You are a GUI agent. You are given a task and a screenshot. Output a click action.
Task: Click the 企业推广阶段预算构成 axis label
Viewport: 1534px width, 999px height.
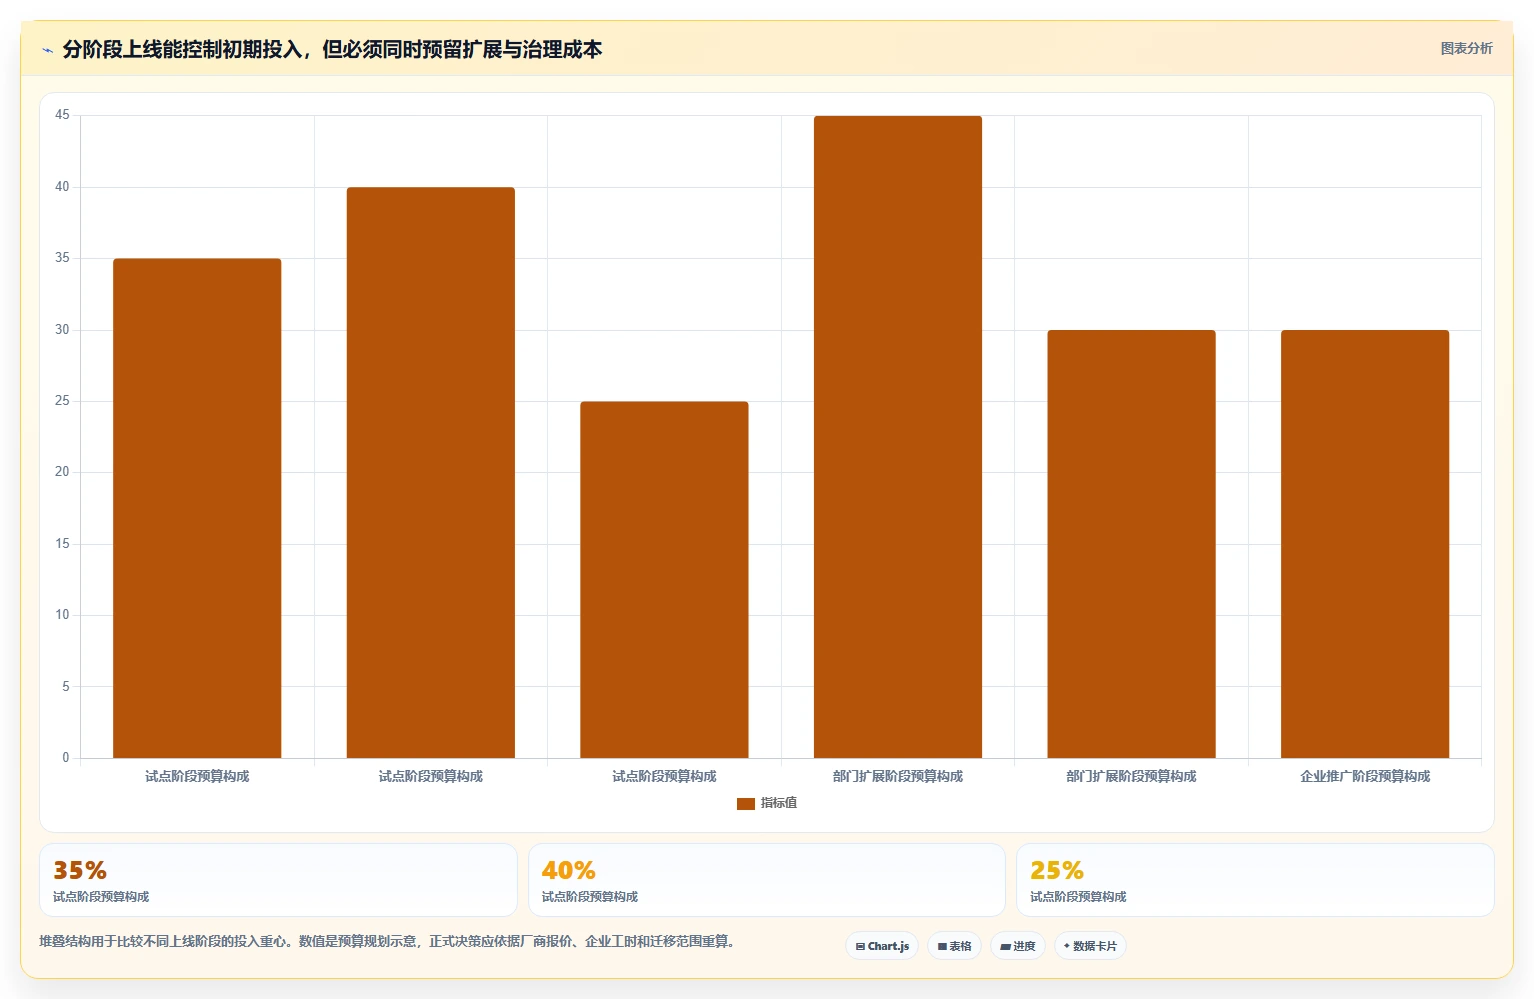1365,776
